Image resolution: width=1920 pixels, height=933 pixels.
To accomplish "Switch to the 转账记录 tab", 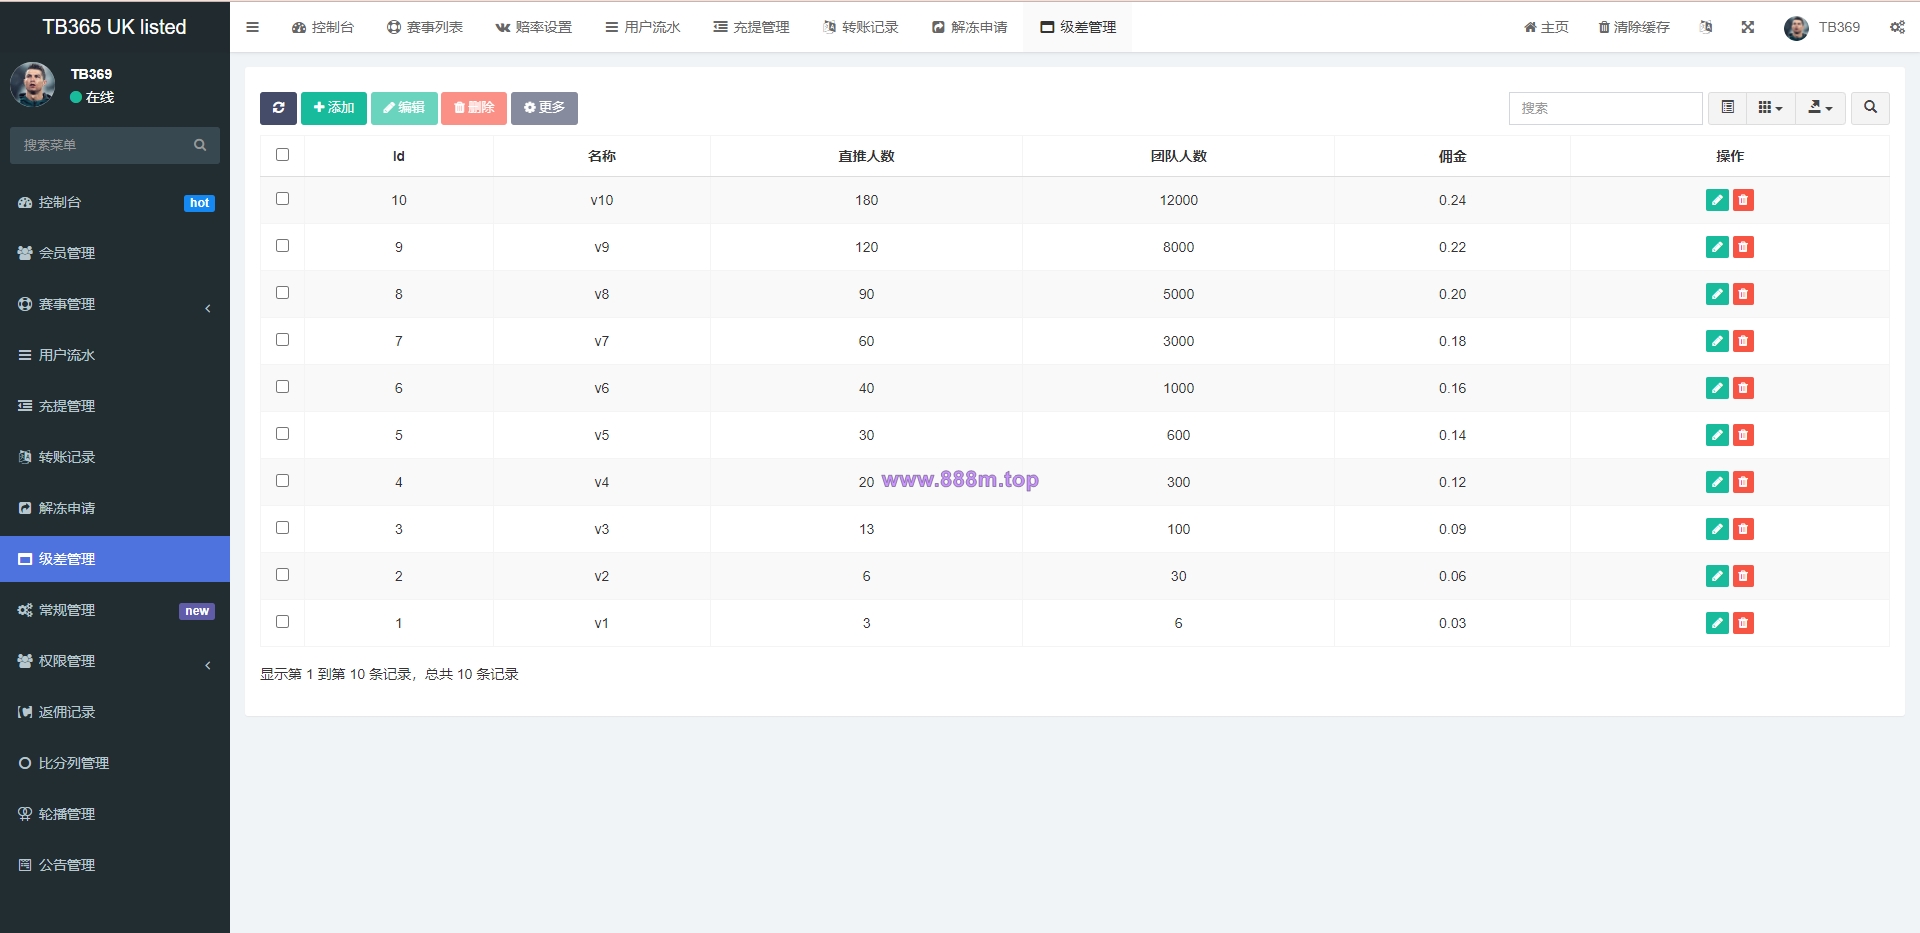I will (861, 27).
